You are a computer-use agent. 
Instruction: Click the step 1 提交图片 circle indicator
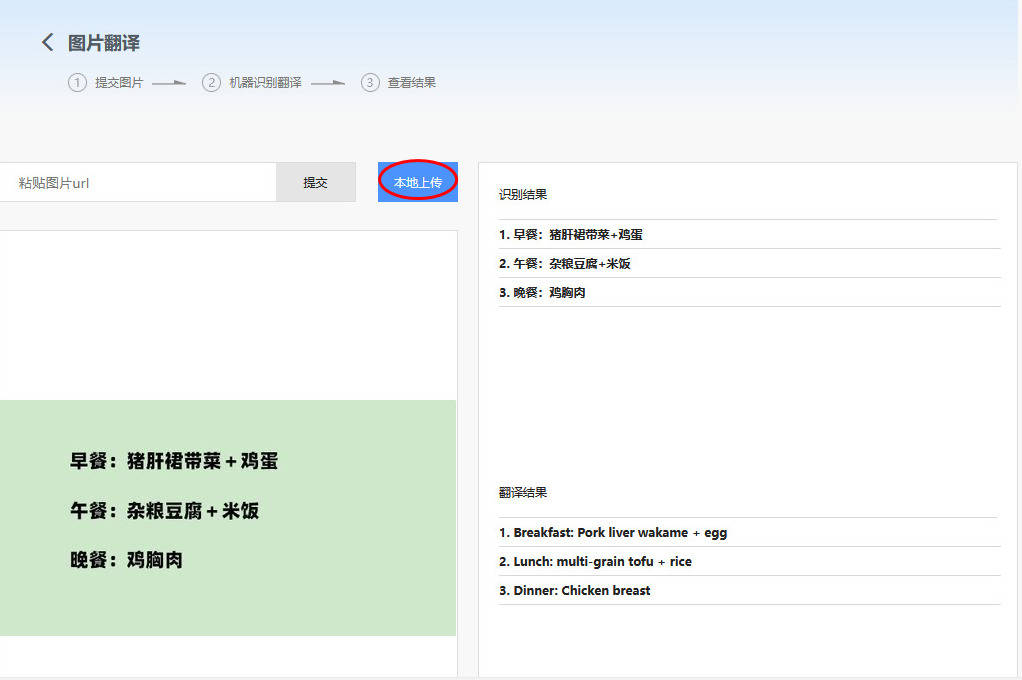click(77, 82)
